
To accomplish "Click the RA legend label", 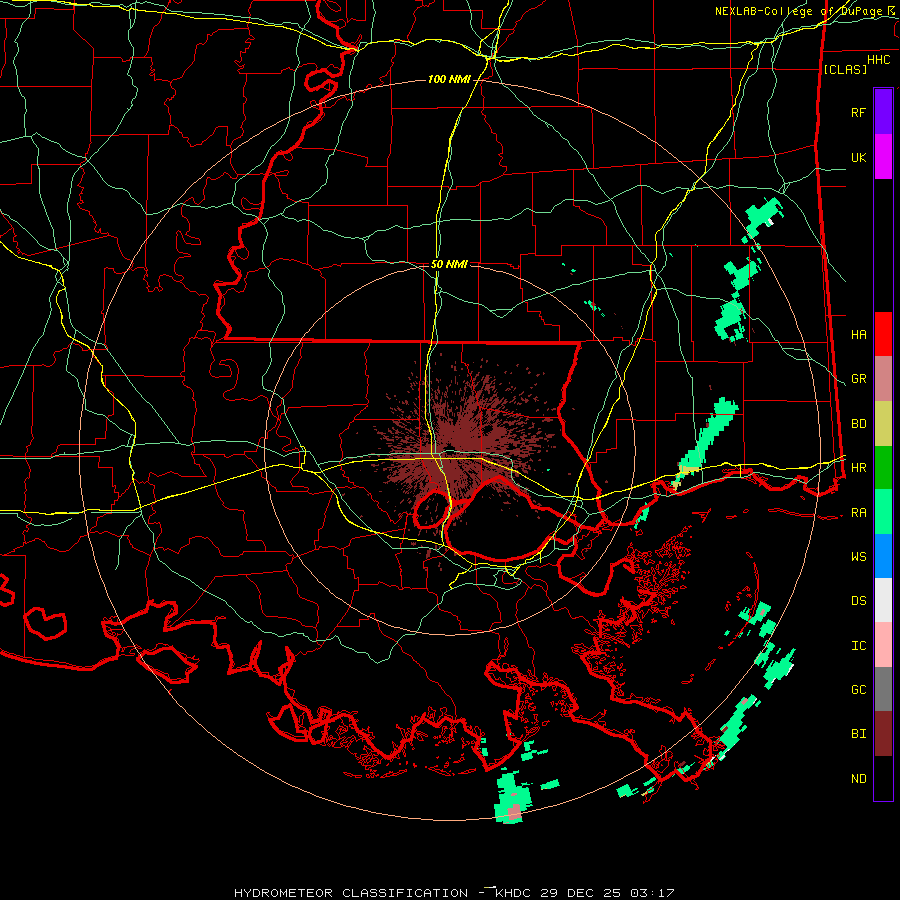I will point(858,513).
